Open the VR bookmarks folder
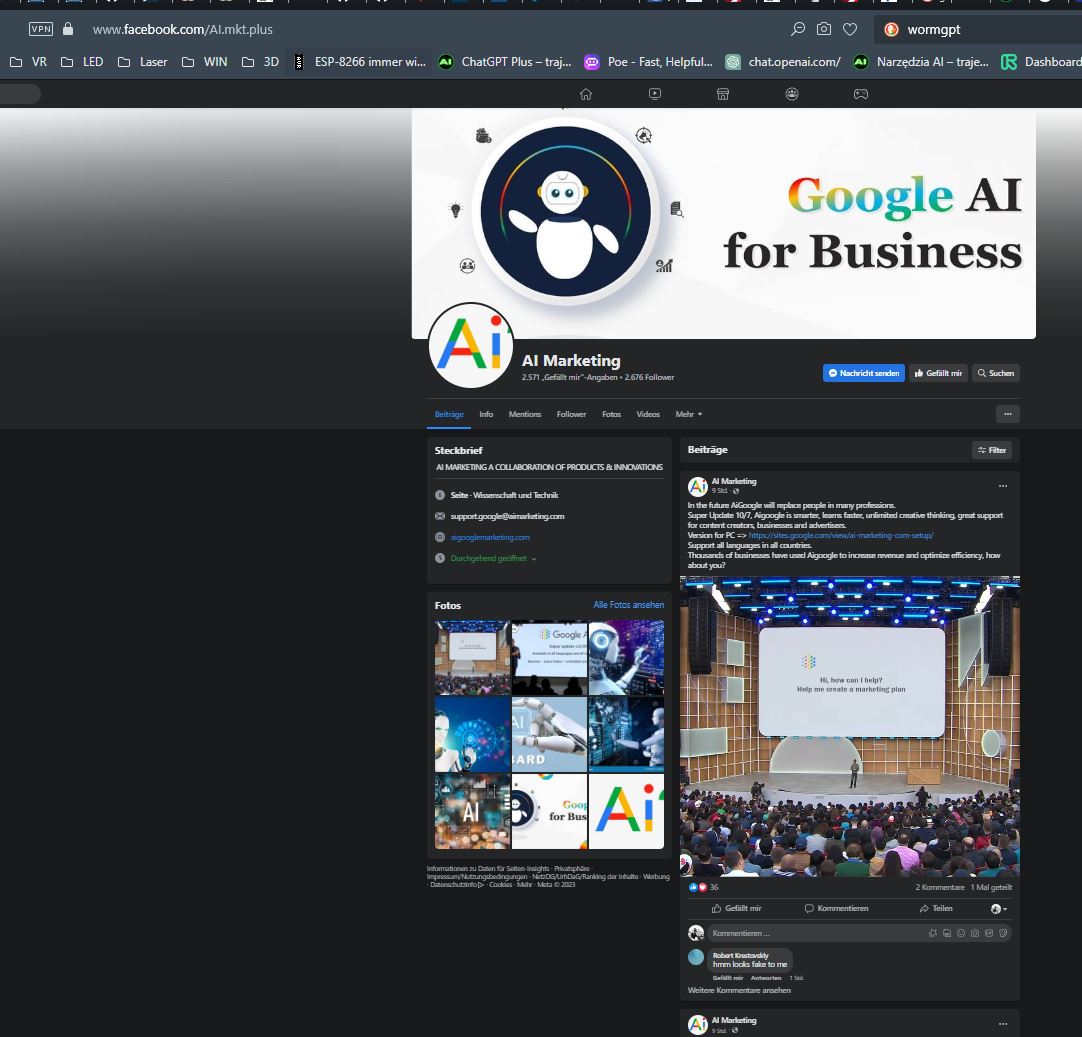 28,62
